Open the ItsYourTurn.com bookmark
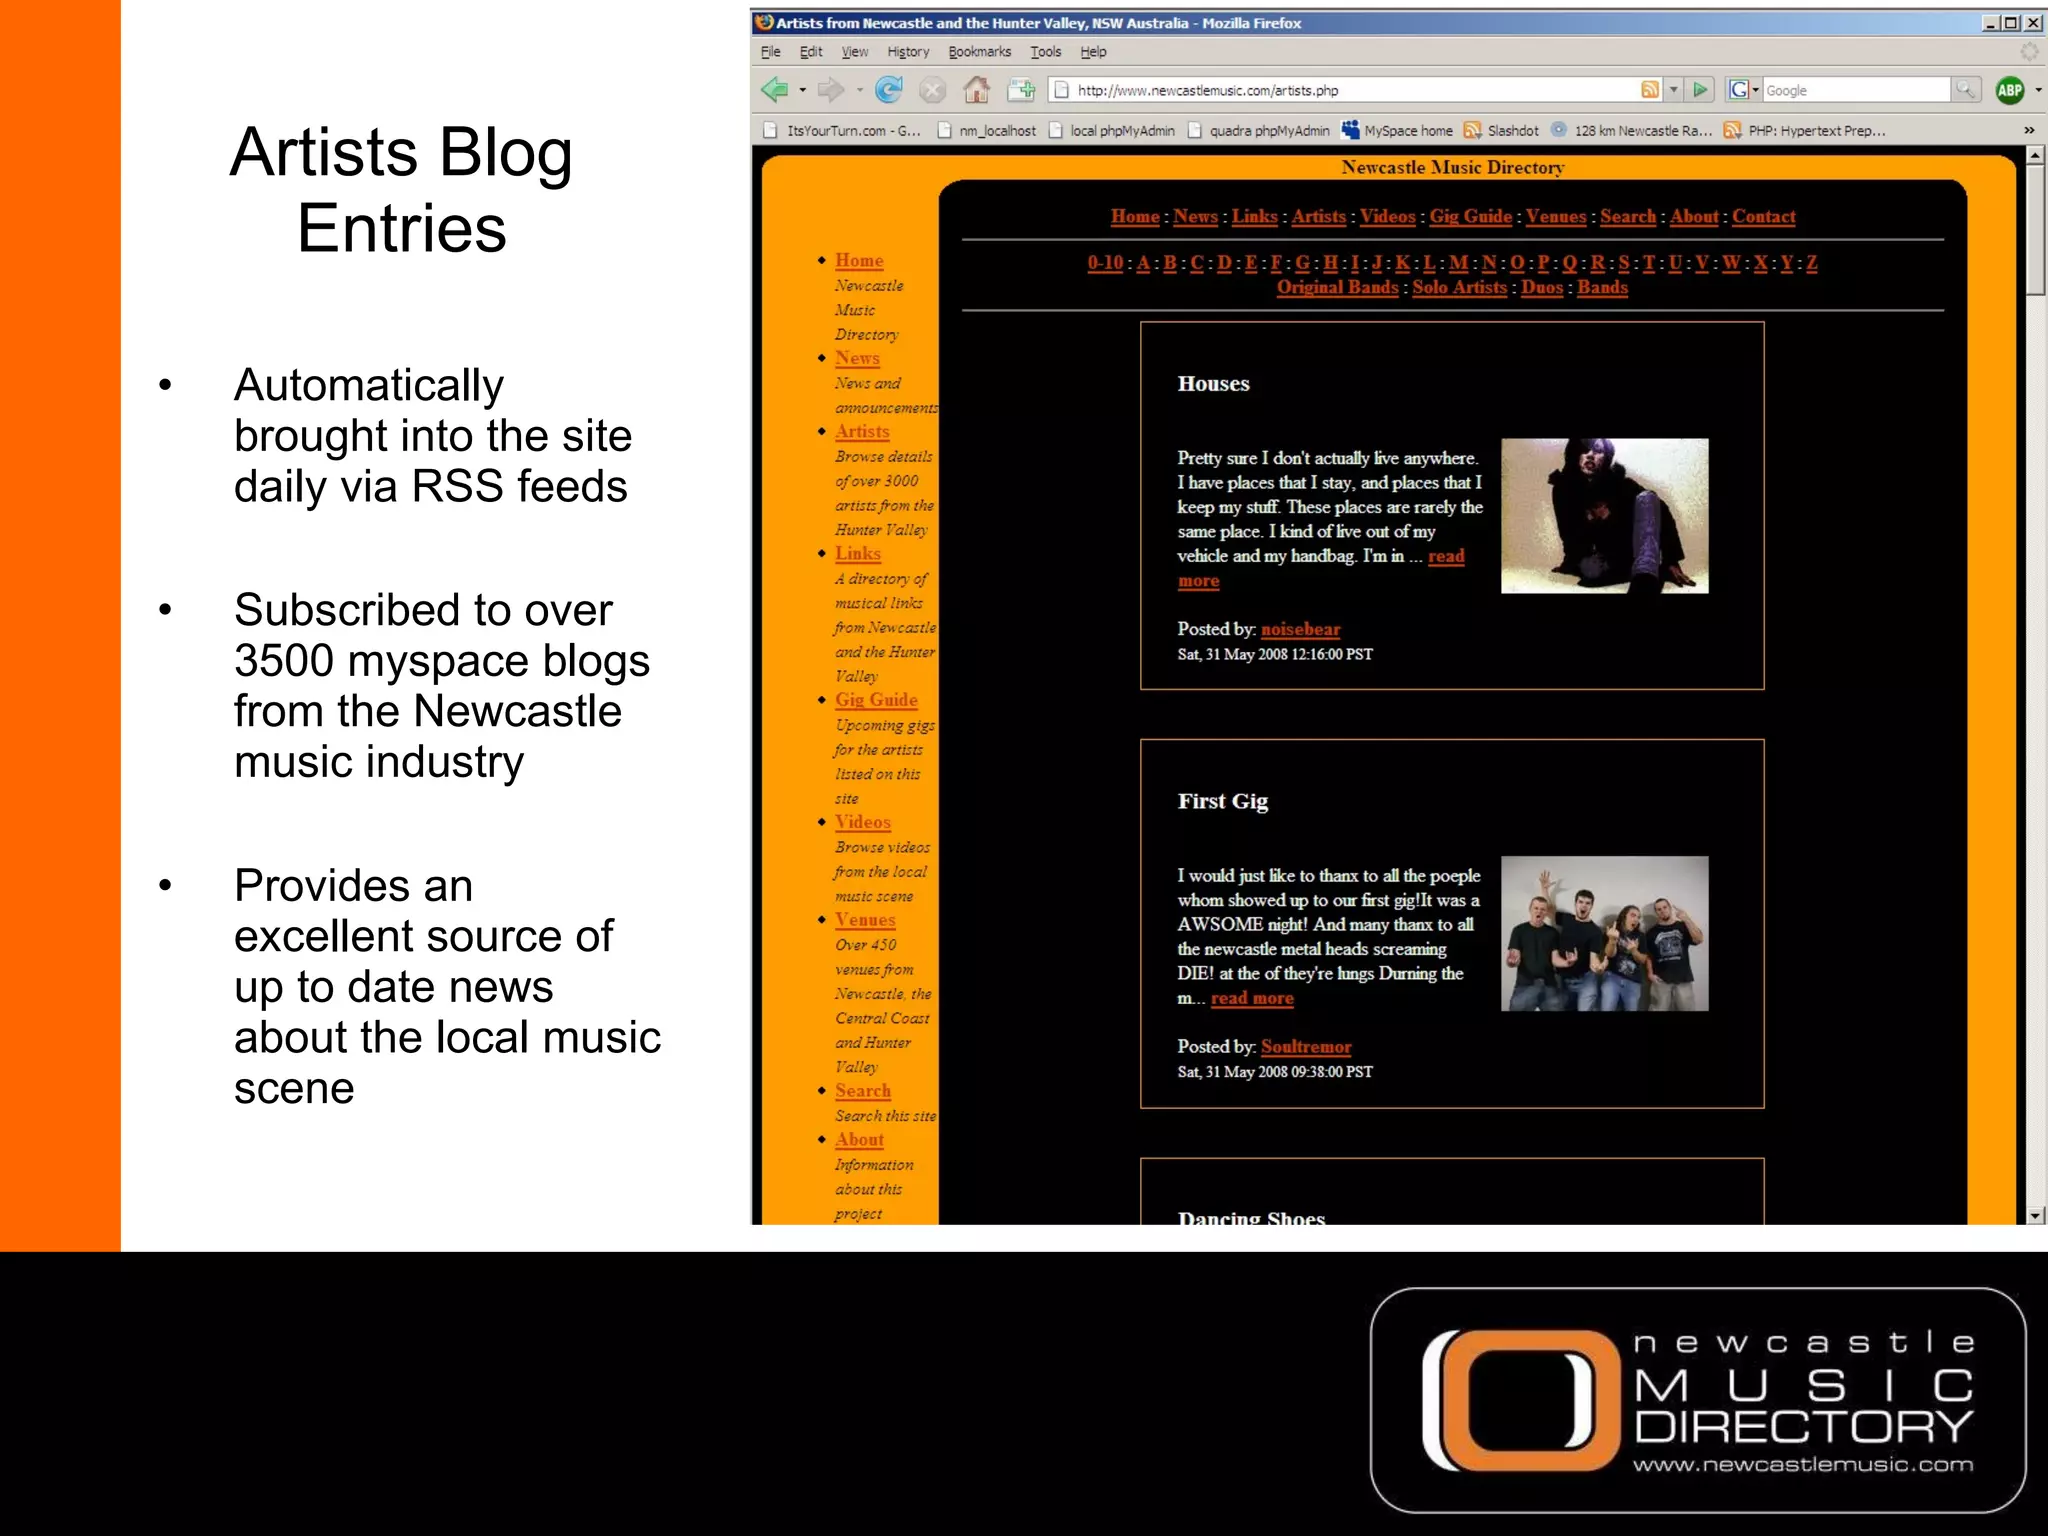 coord(842,130)
